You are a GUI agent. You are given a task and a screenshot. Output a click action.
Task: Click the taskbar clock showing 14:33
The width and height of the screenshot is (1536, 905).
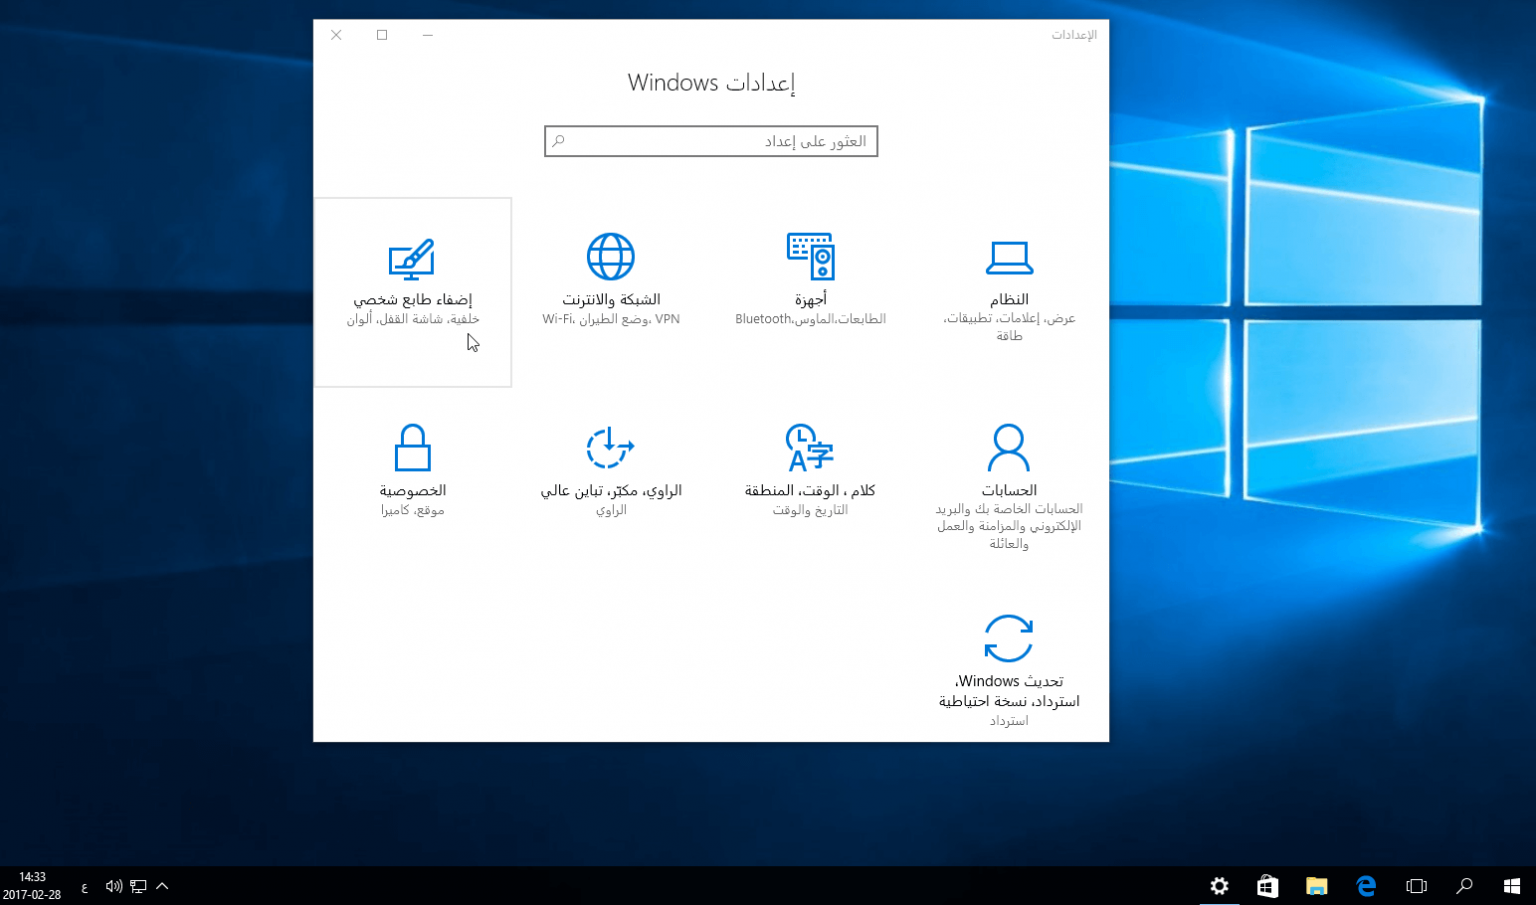[x=32, y=886]
